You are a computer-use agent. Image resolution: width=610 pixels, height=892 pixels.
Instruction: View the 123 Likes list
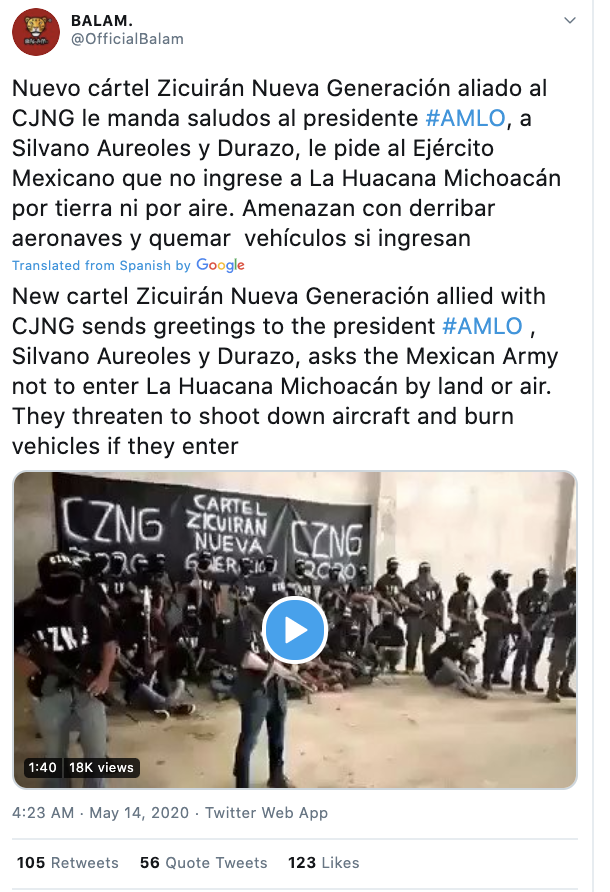coord(324,863)
